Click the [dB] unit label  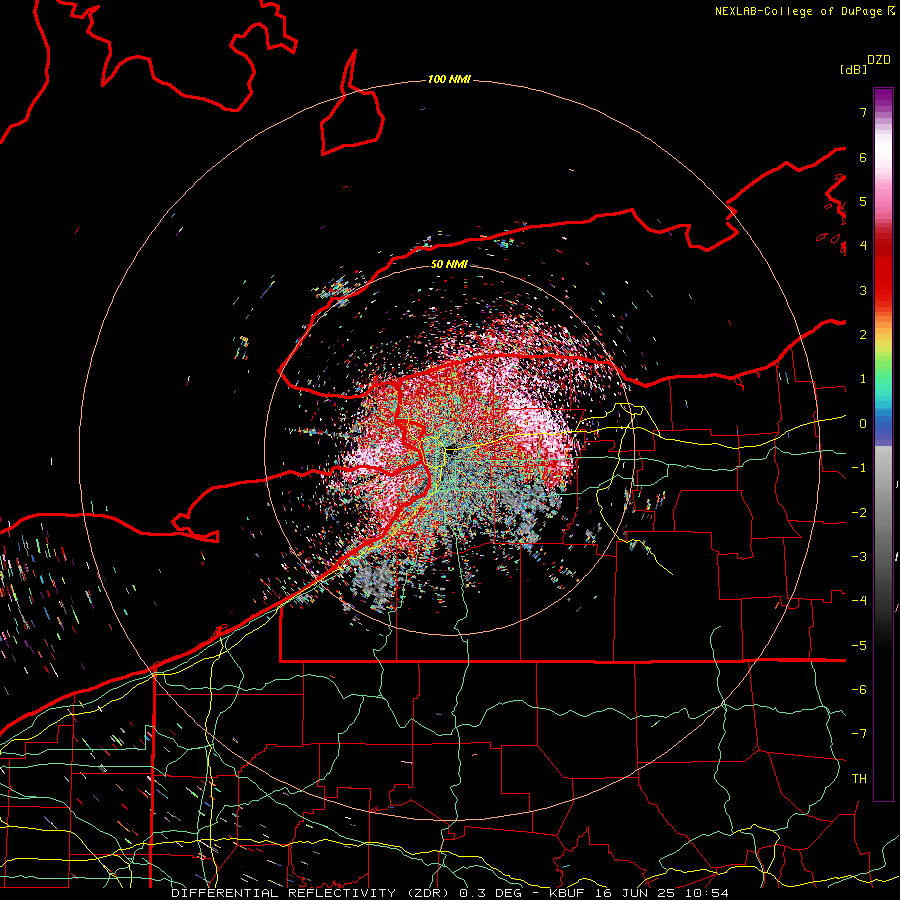pyautogui.click(x=853, y=69)
